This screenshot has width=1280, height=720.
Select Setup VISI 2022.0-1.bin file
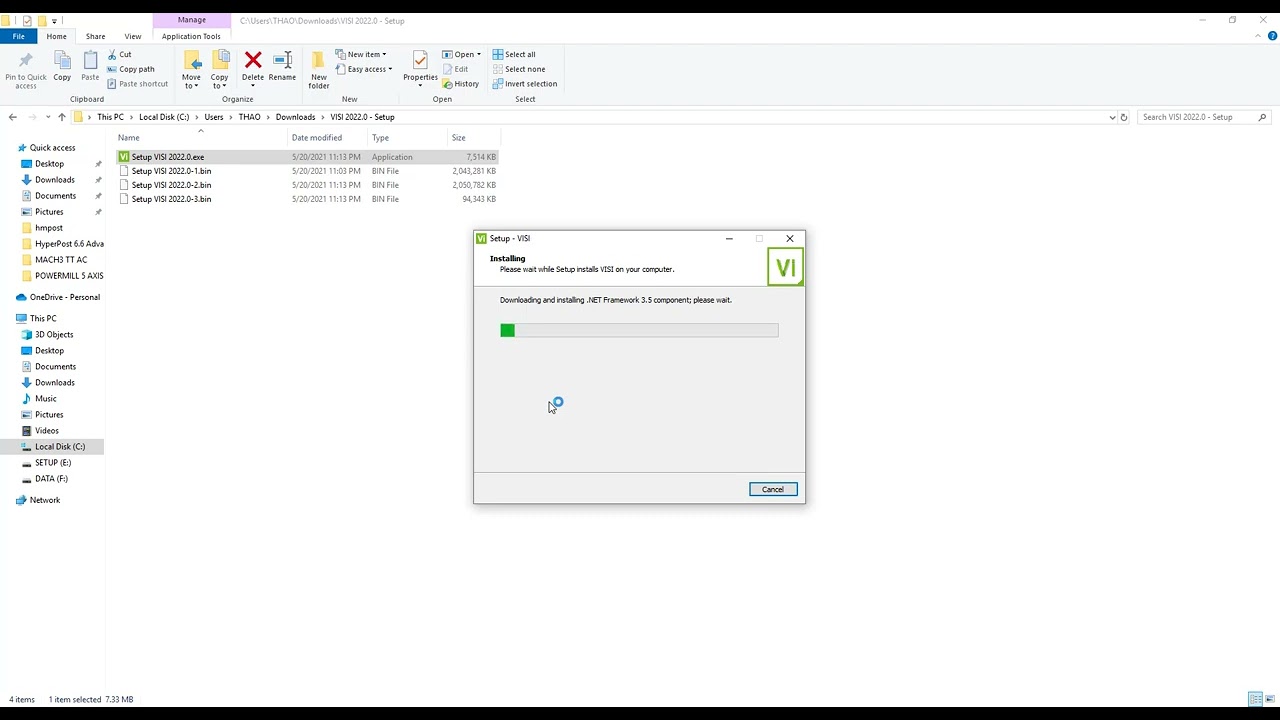307,171
